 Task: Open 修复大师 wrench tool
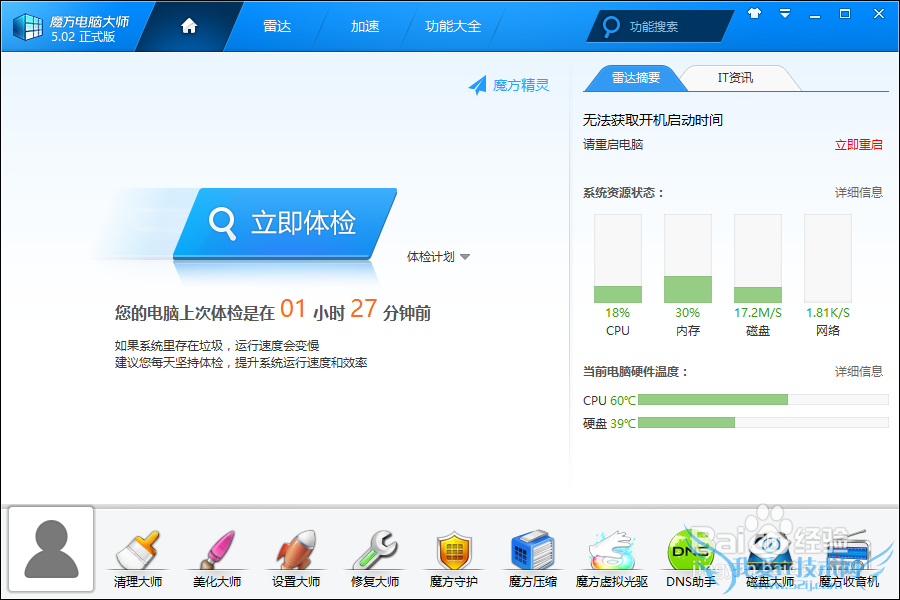point(375,559)
